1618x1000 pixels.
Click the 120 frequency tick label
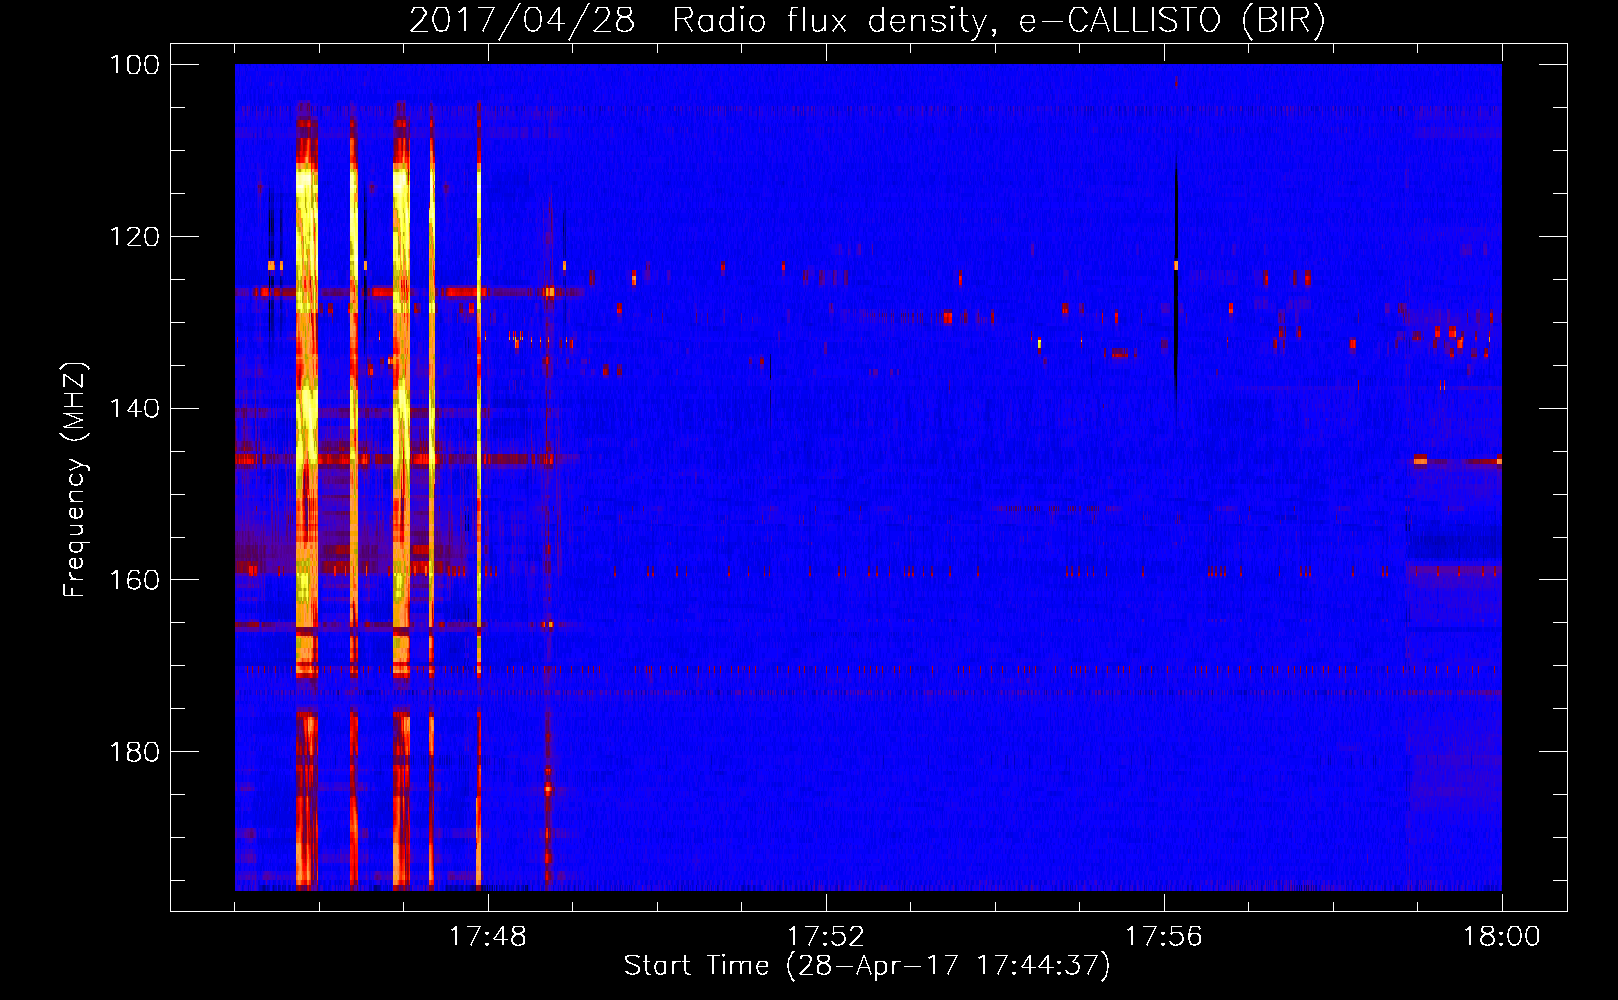click(134, 237)
